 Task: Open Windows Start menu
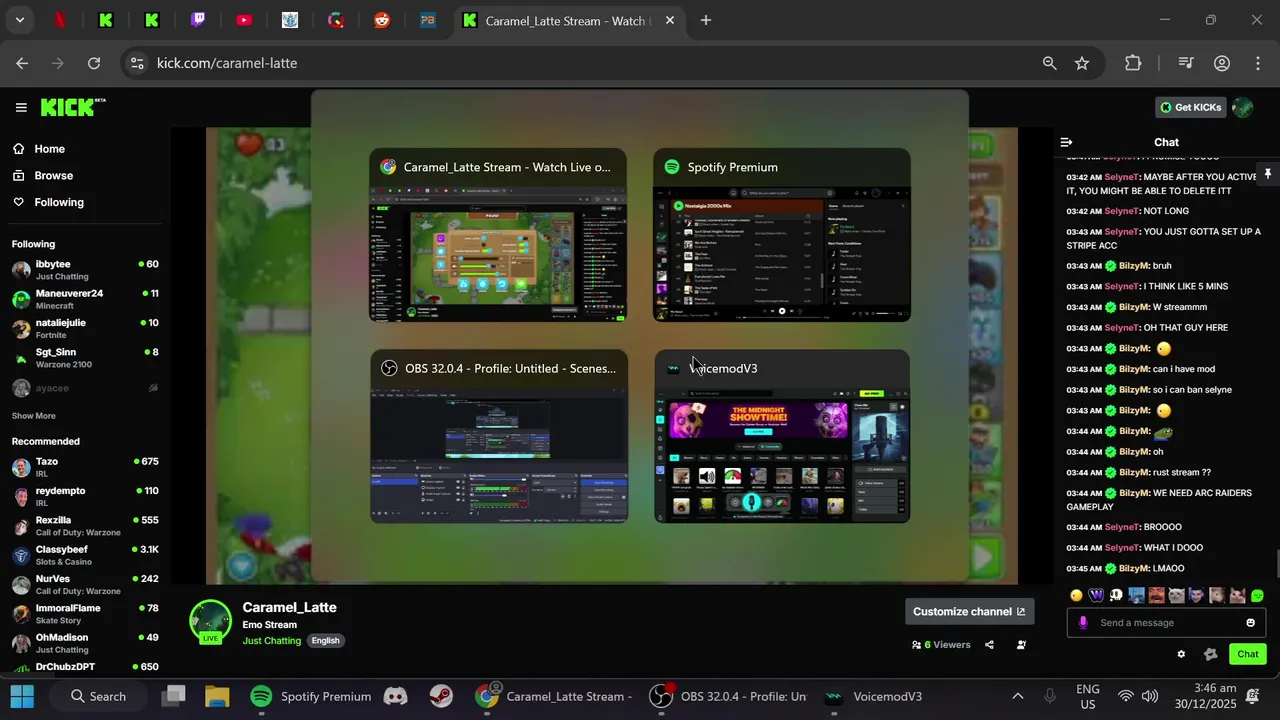pyautogui.click(x=22, y=696)
